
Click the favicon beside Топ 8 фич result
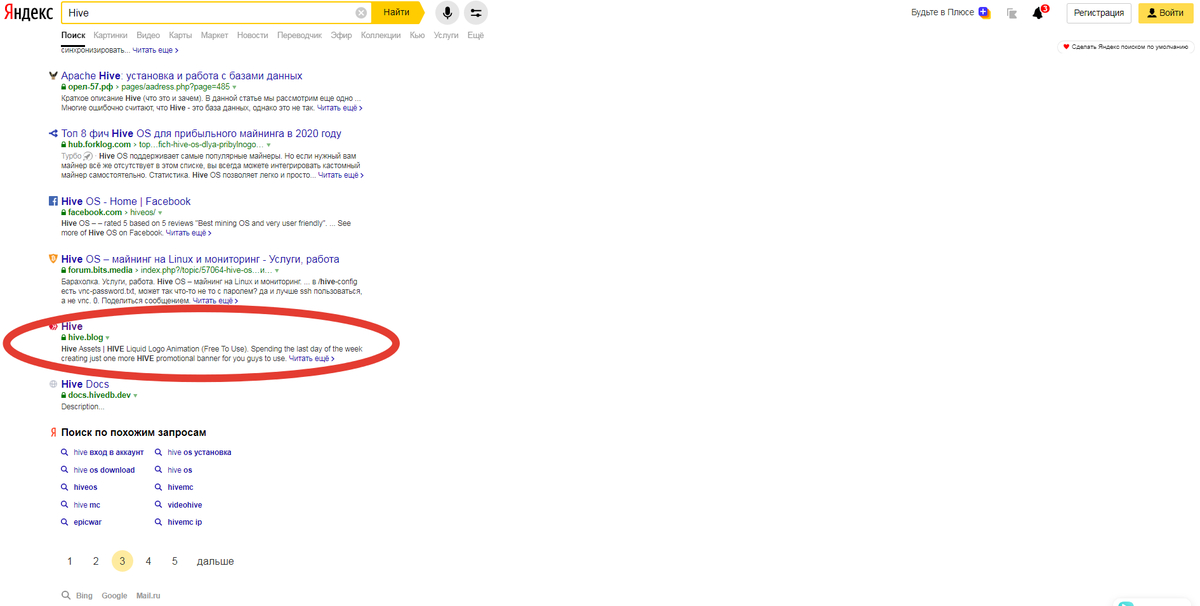pyautogui.click(x=53, y=133)
